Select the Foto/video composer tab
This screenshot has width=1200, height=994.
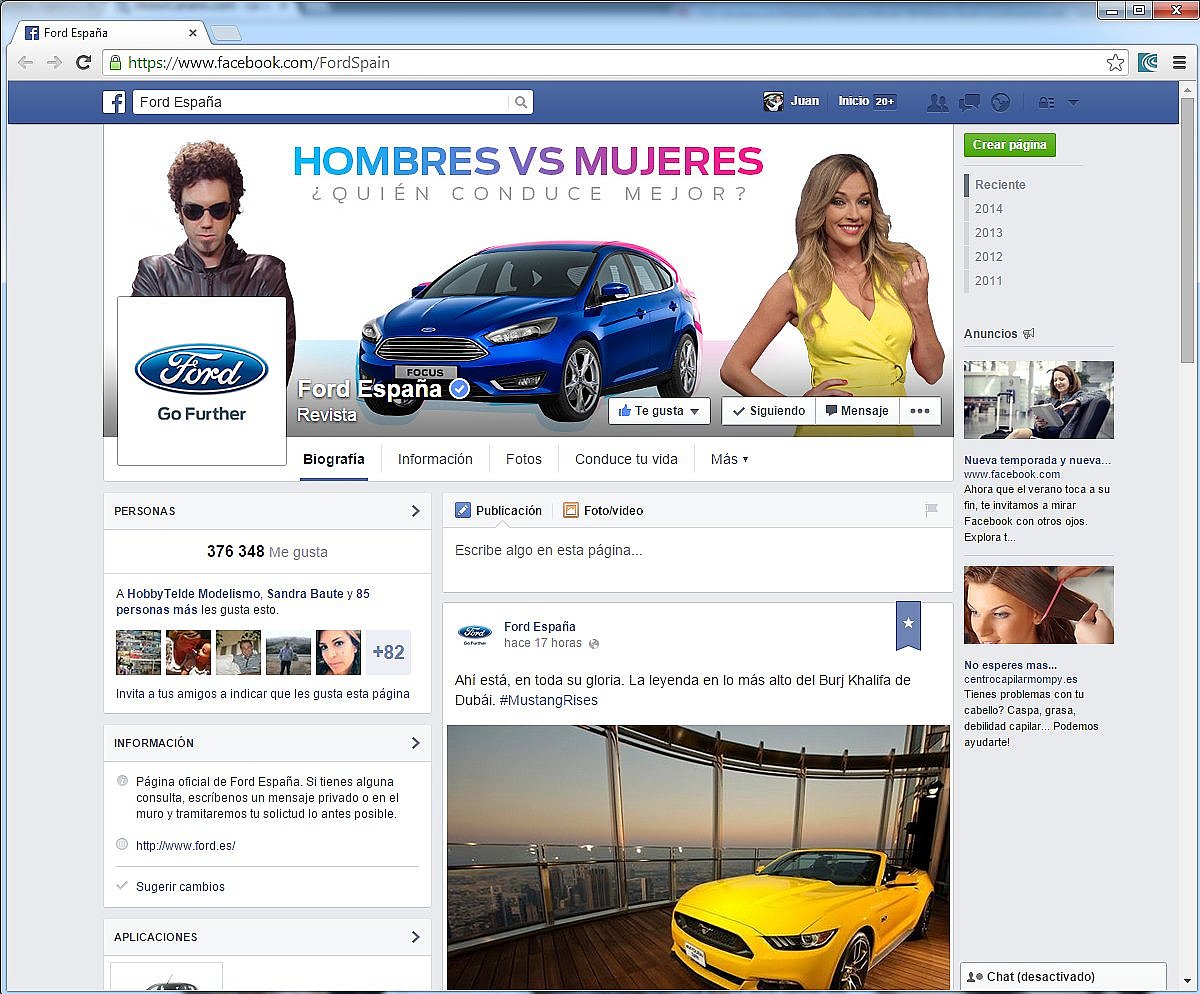603,510
